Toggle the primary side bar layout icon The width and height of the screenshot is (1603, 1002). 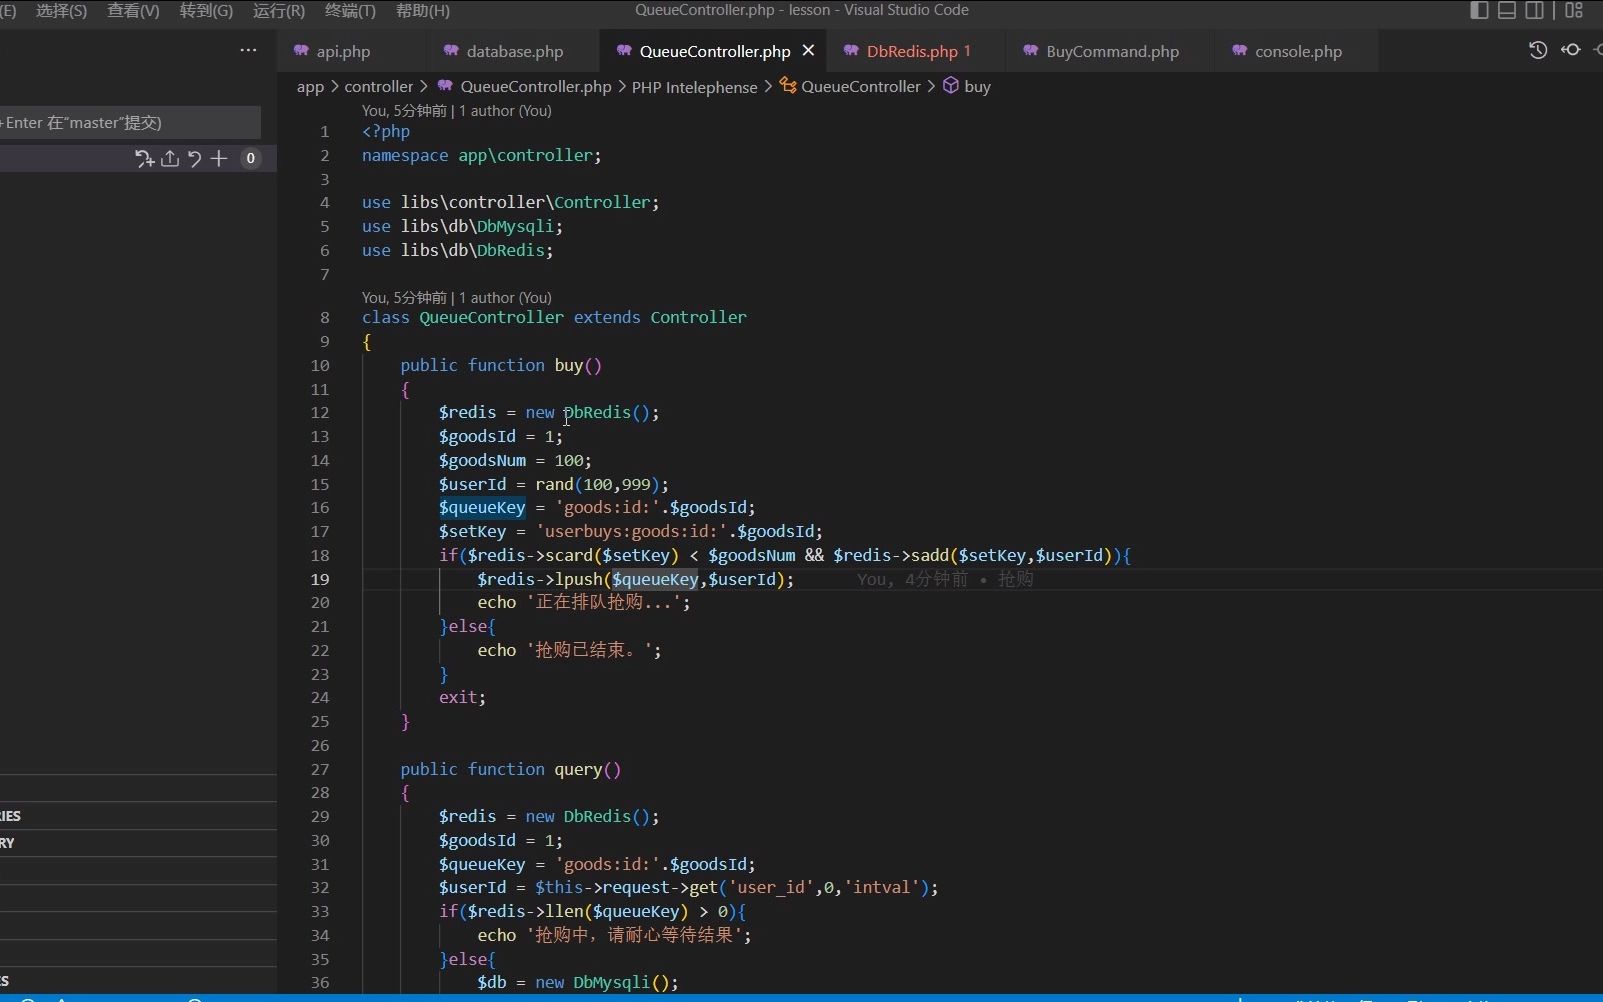point(1480,11)
